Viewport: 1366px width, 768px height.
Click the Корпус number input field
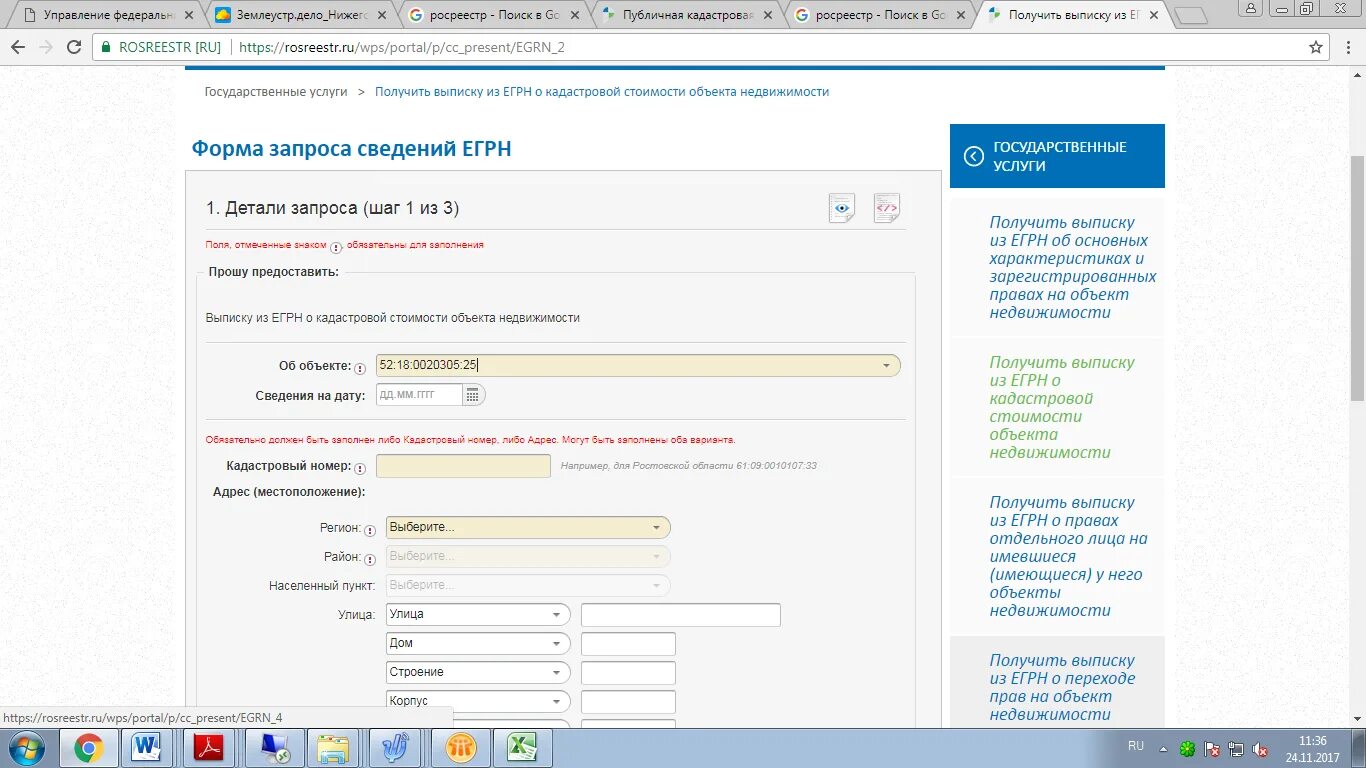[x=628, y=702]
